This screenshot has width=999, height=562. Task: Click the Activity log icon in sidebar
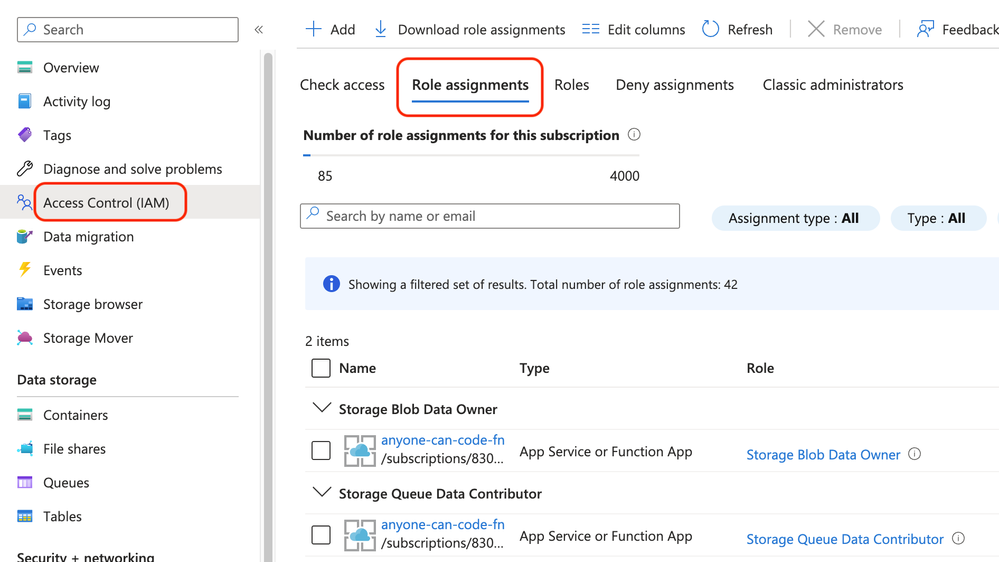pos(25,101)
